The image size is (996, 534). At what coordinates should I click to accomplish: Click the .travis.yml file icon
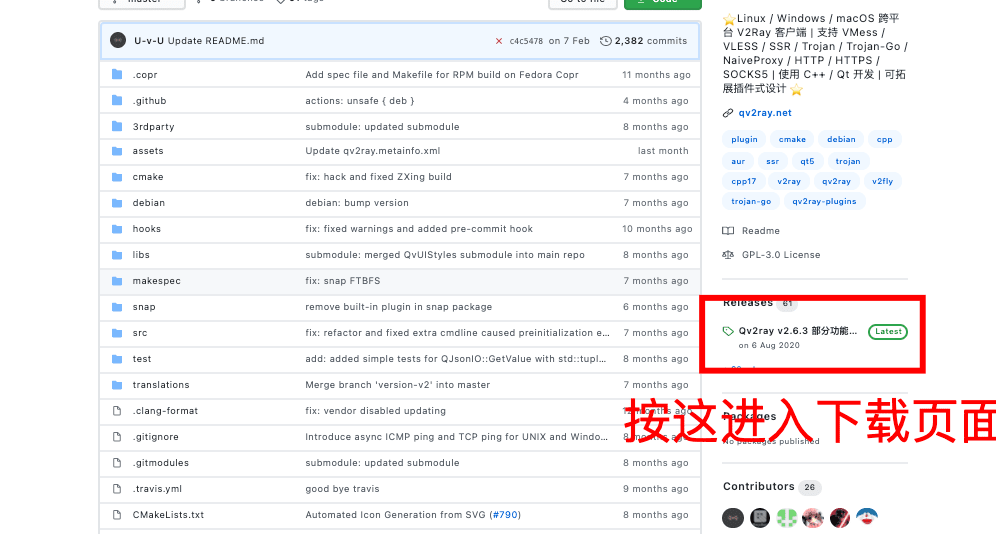(117, 489)
